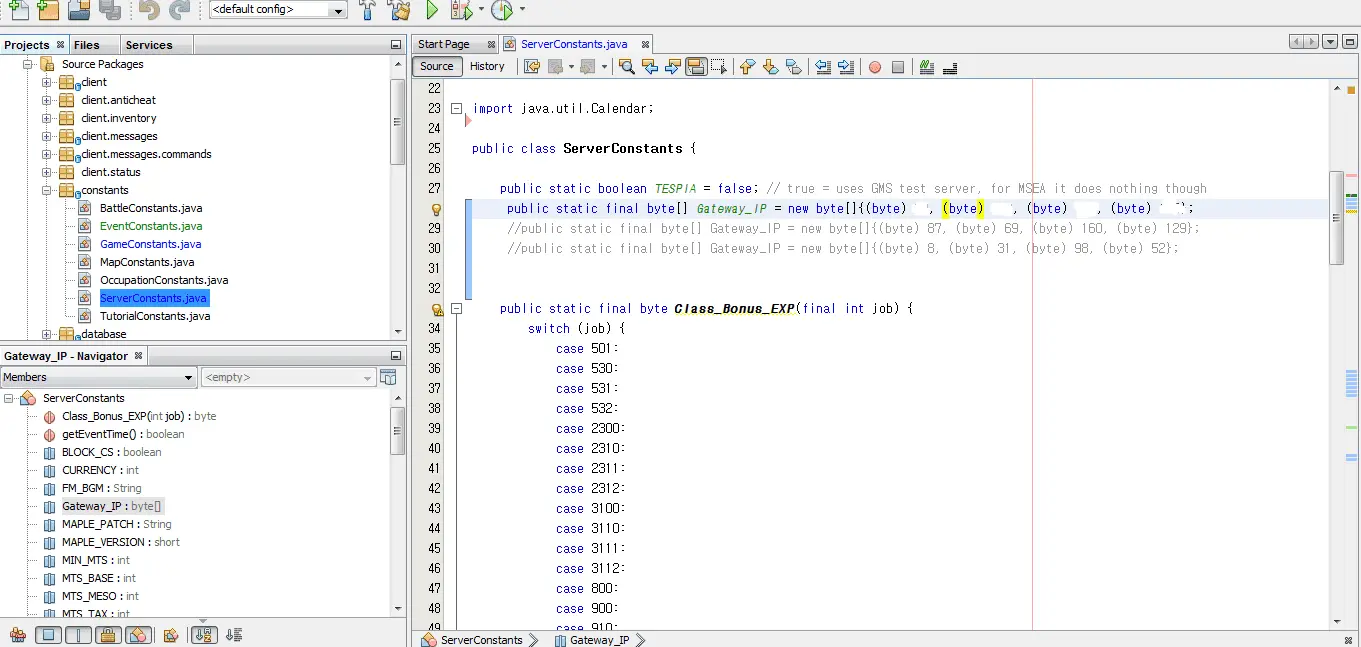The width and height of the screenshot is (1361, 647).
Task: Collapse the constants package node
Action: pyautogui.click(x=46, y=190)
